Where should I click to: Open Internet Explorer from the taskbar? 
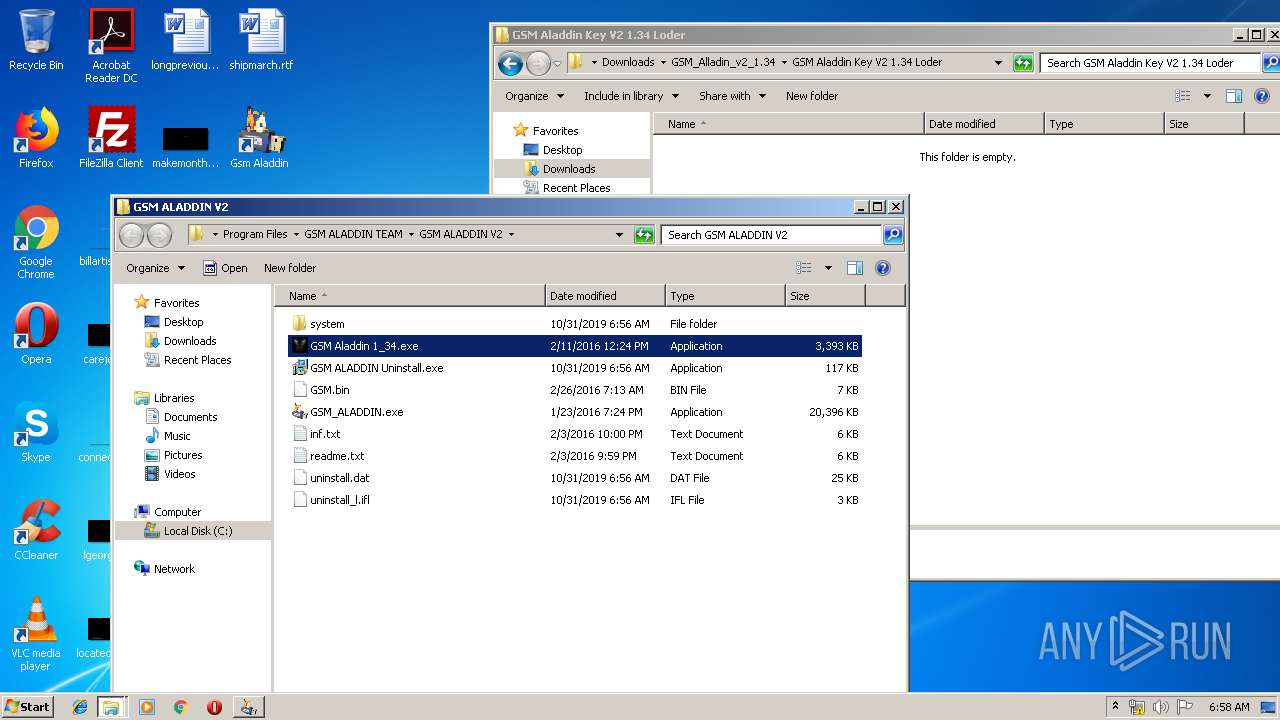click(x=80, y=707)
